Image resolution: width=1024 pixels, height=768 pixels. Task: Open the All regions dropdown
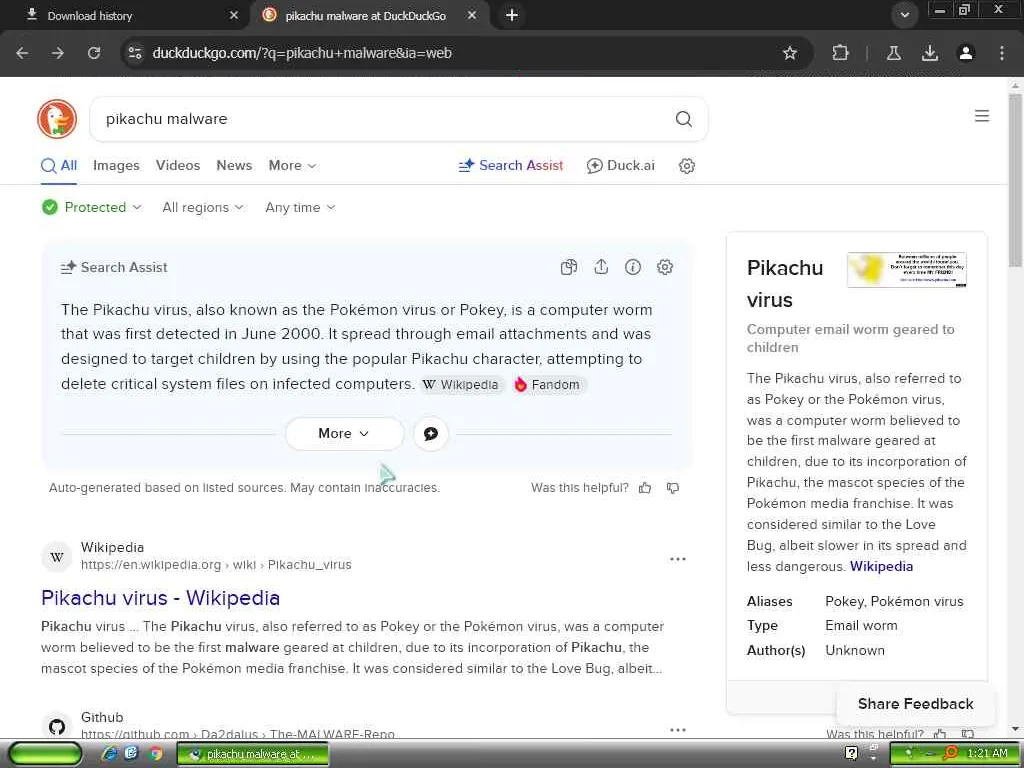[x=202, y=207]
